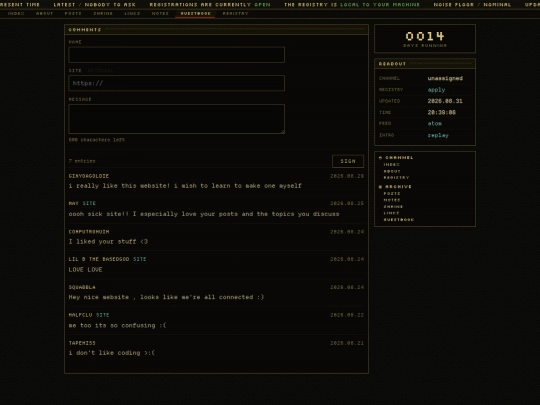Click the 'I liked your stuff <3' message
This screenshot has width=540, height=405.
coord(108,241)
